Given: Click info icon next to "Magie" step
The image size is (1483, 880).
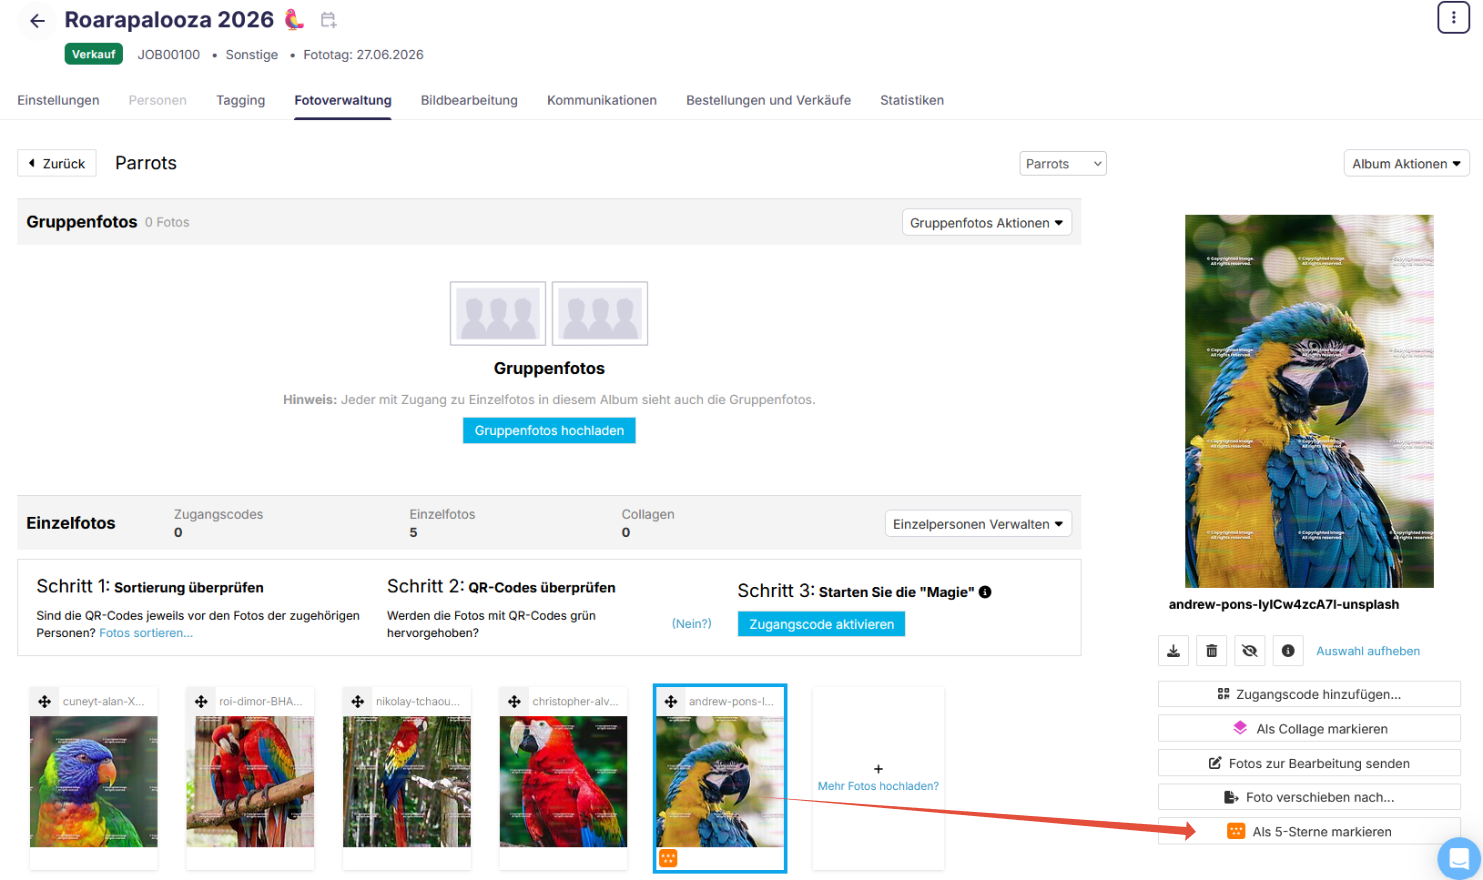Looking at the screenshot, I should (985, 592).
